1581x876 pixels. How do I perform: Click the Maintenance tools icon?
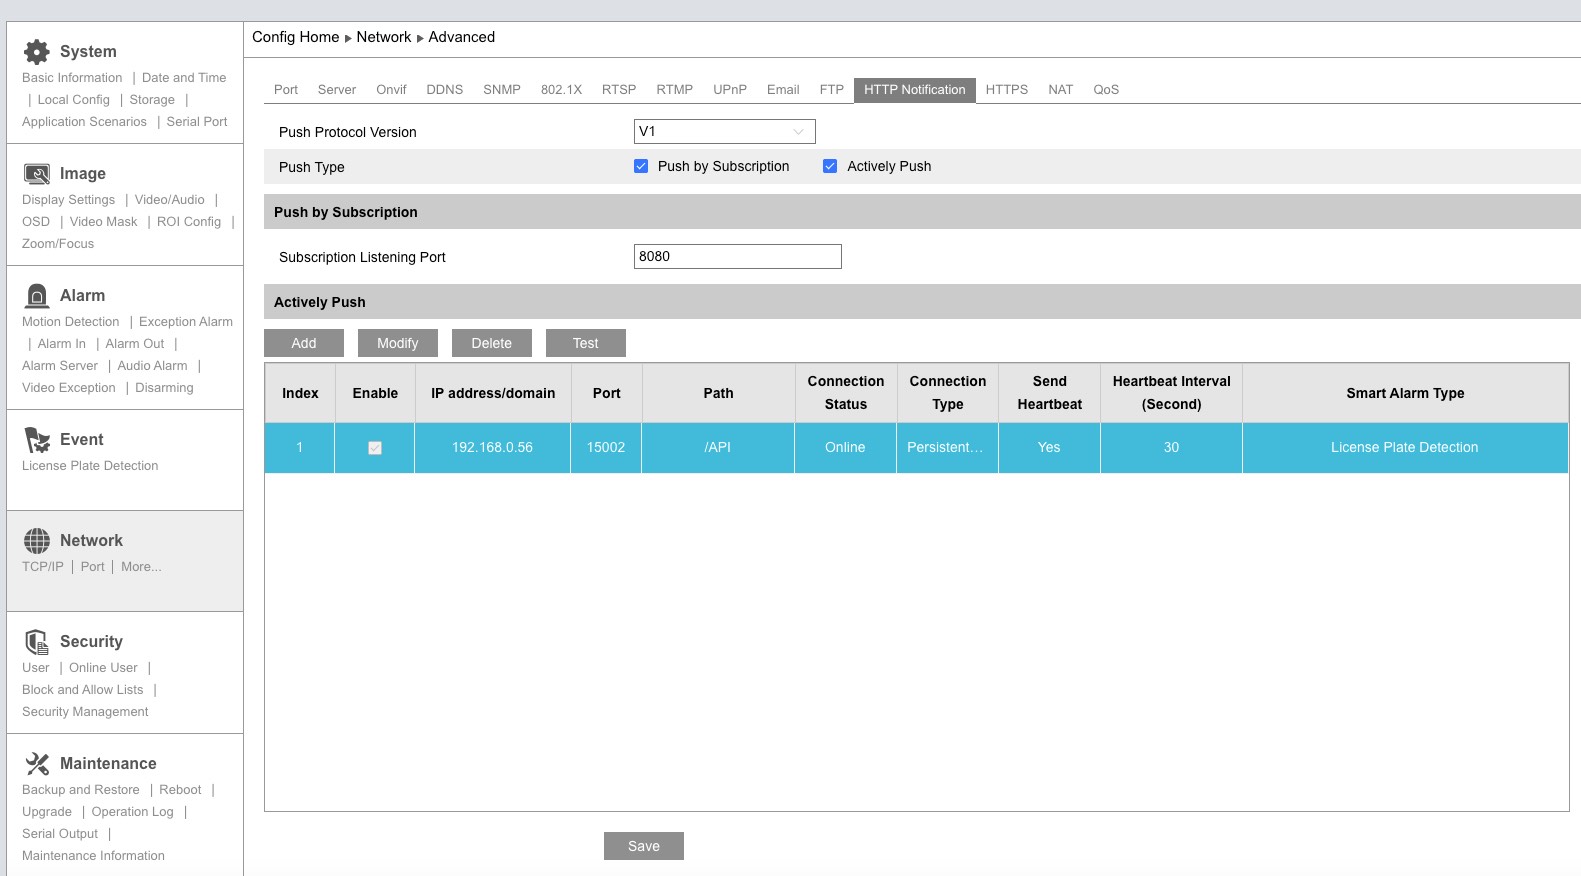tap(37, 764)
